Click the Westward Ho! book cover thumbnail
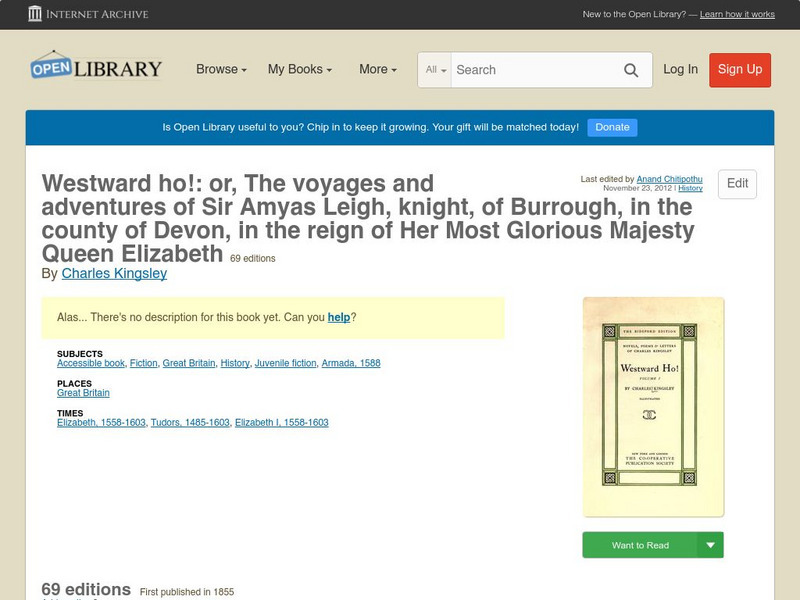The width and height of the screenshot is (800, 600). (653, 407)
